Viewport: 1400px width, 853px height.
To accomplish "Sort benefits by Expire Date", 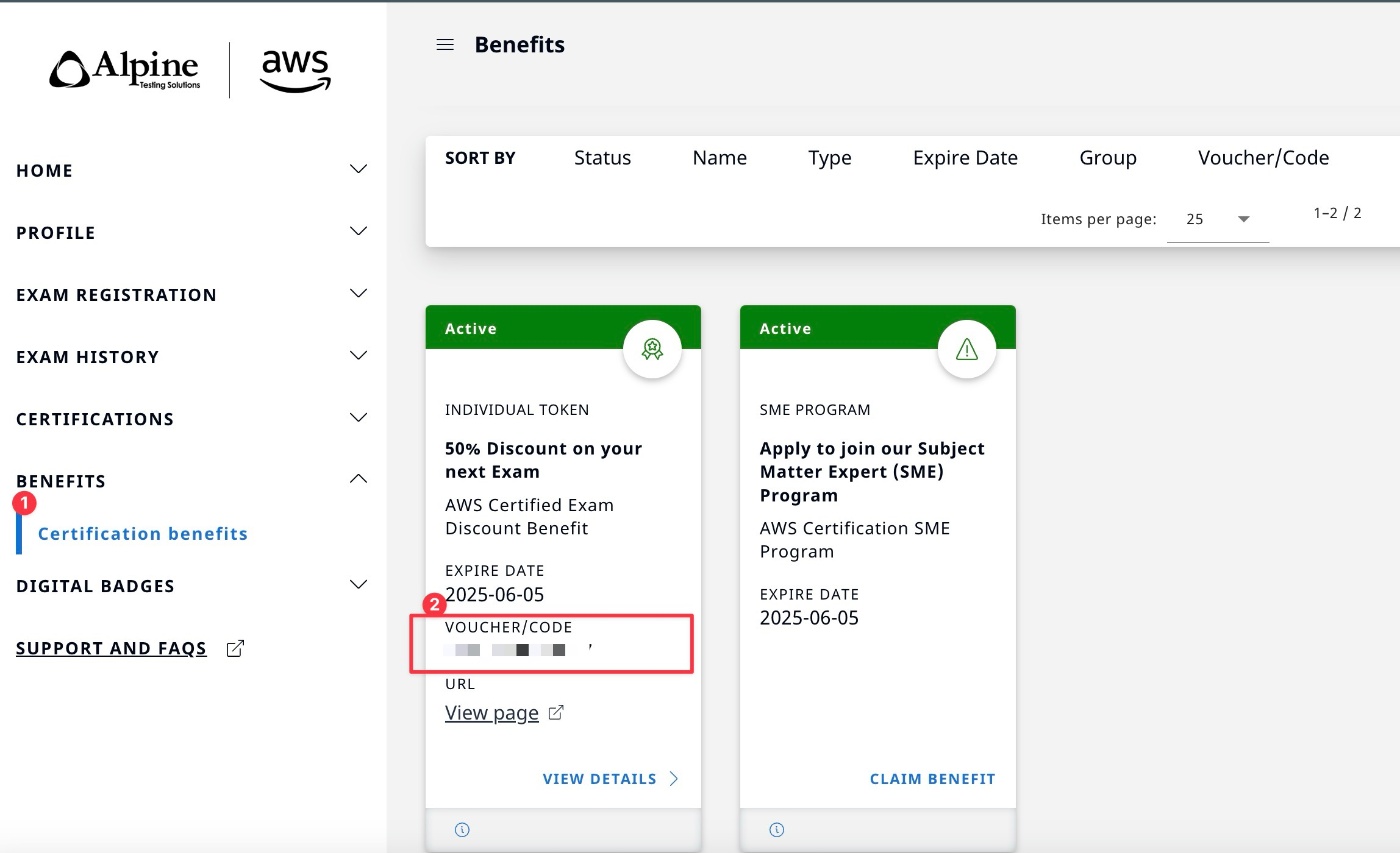I will coord(965,158).
